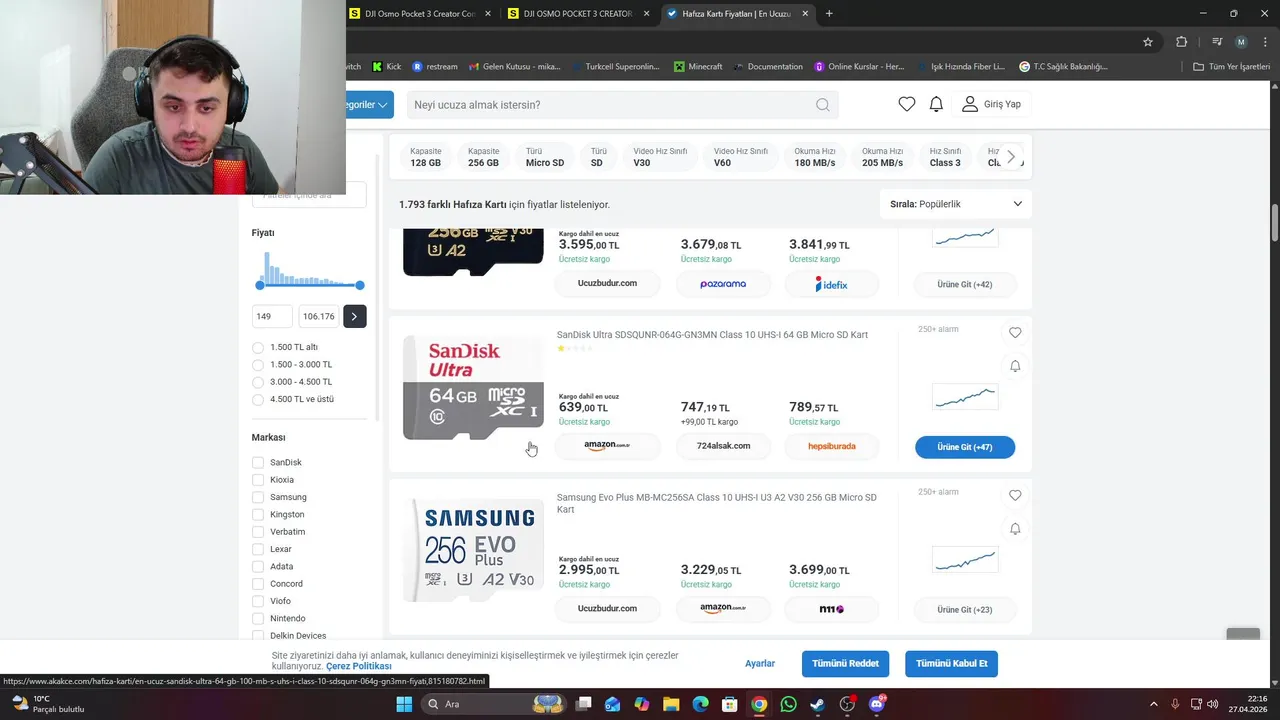Viewport: 1280px width, 720px height.
Task: Open Windows Start menu
Action: tap(404, 704)
